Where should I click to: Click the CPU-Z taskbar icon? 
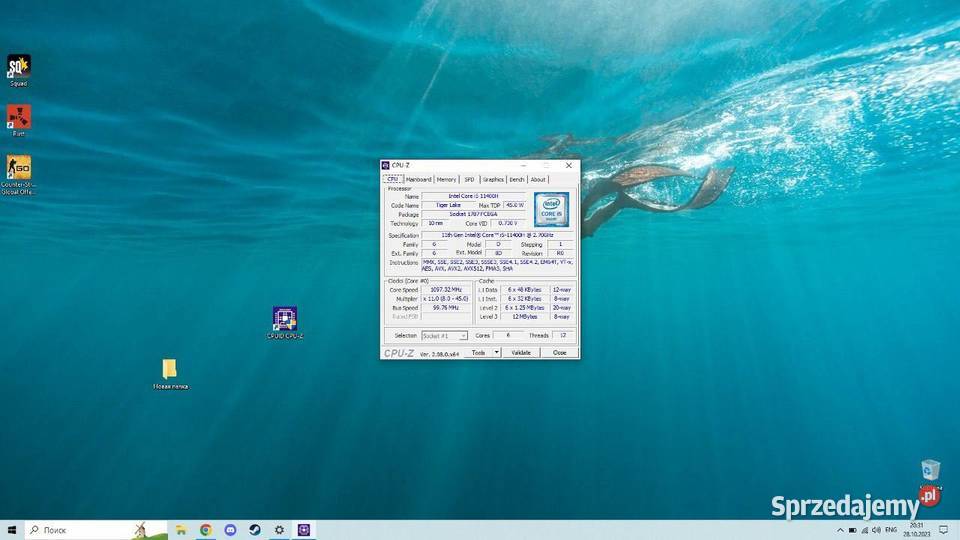point(304,530)
